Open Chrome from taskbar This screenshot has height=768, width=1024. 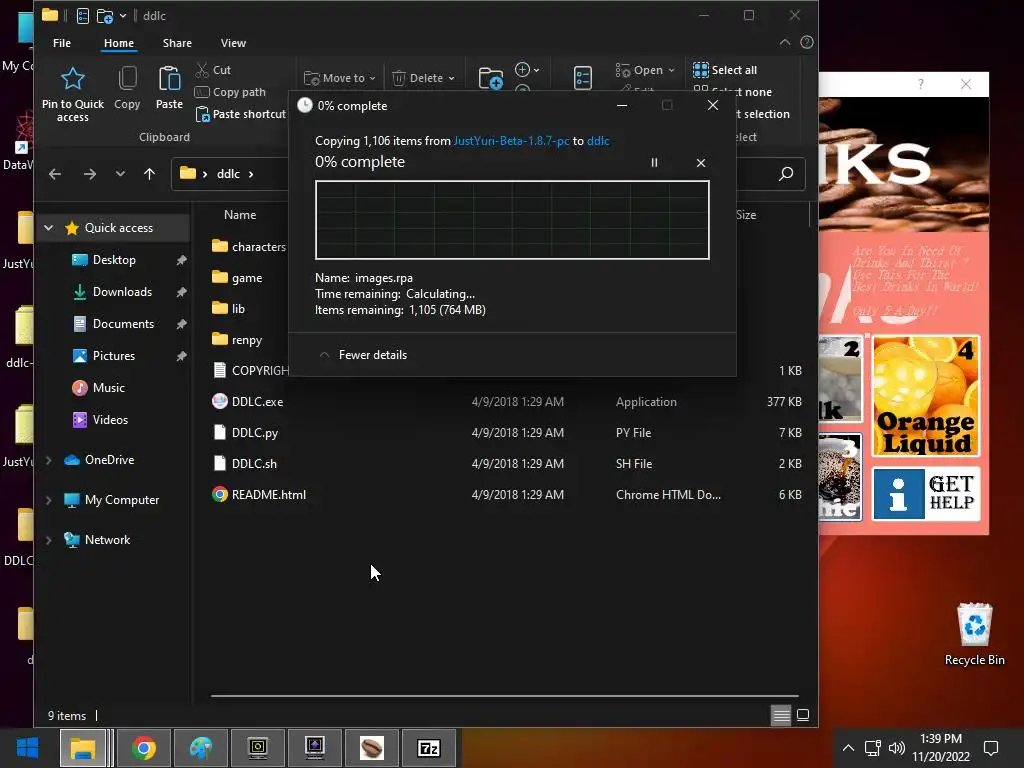coord(144,748)
